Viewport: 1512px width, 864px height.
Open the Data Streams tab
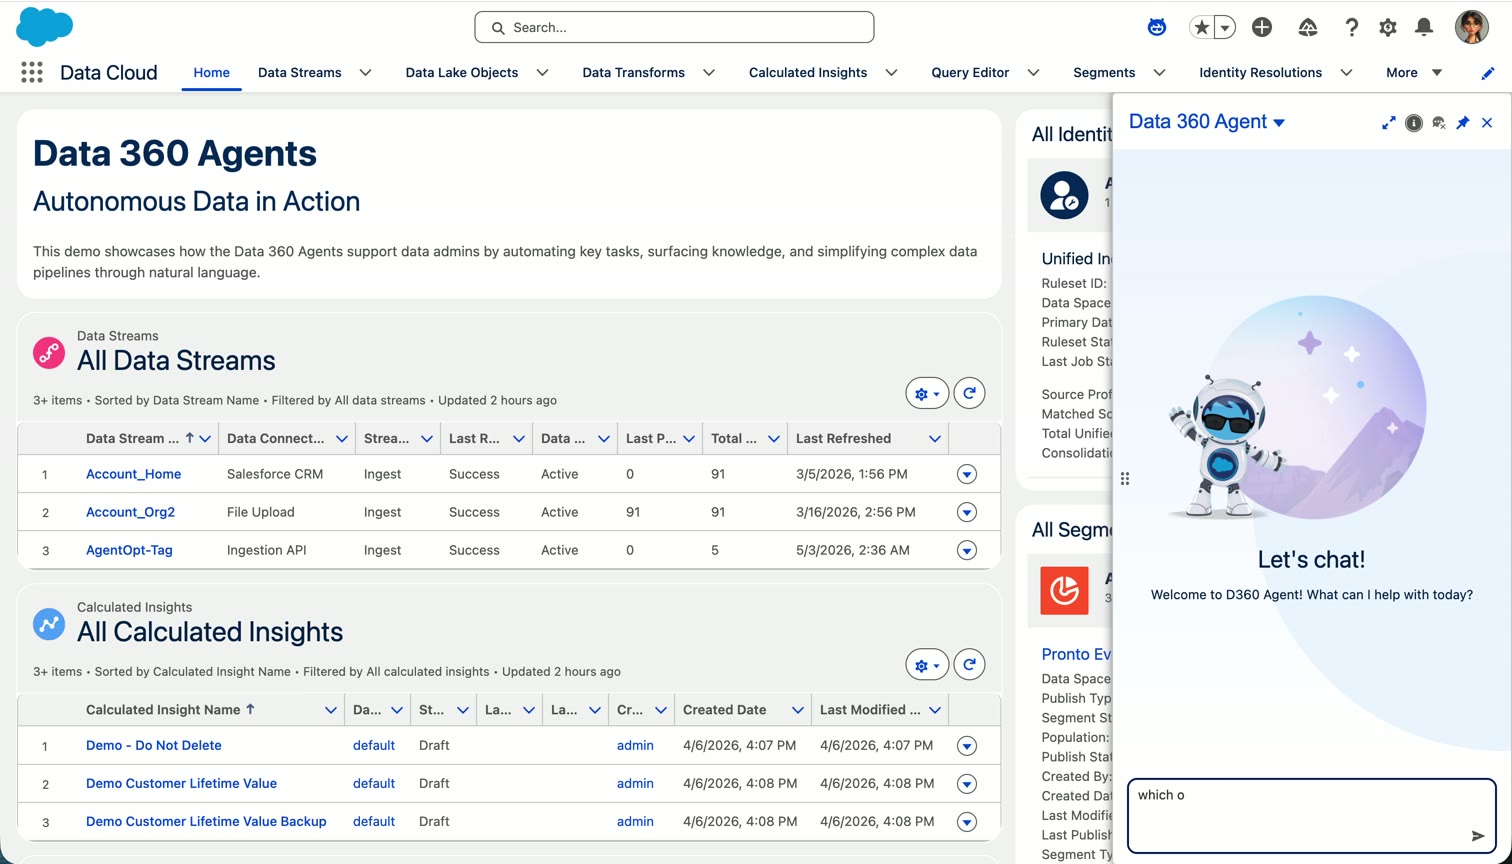299,73
